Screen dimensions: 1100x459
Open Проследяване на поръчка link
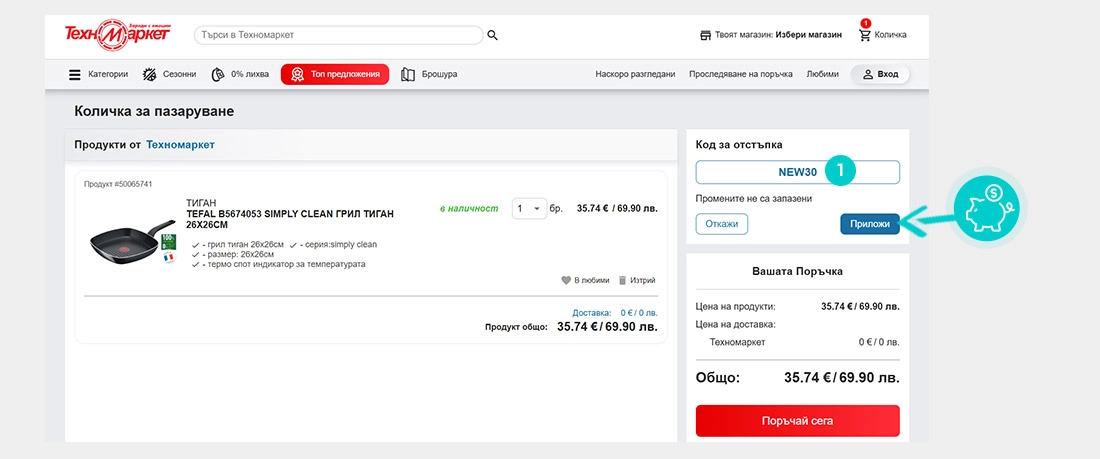pyautogui.click(x=741, y=74)
